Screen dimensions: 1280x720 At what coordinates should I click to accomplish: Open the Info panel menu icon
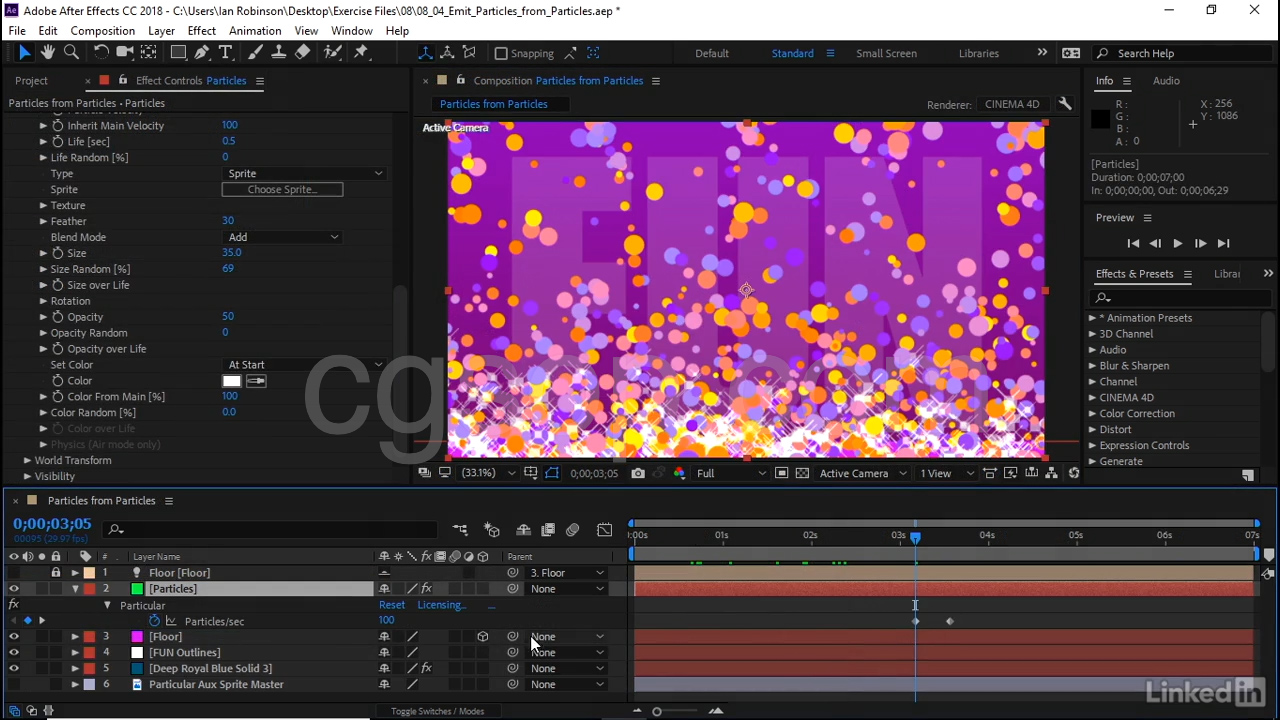1127,81
